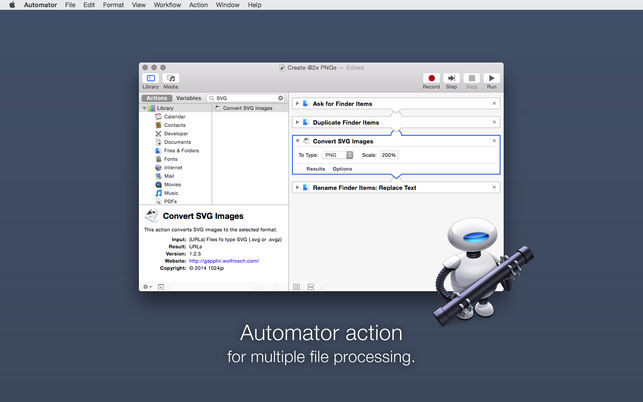Open the gapplin.wolfrosch.com website link
This screenshot has width=643, height=402.
coord(224,261)
